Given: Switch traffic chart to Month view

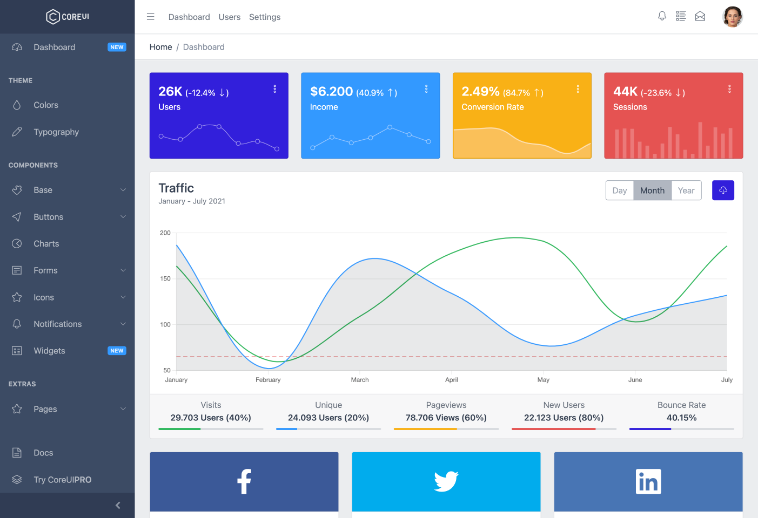Looking at the screenshot, I should point(652,190).
